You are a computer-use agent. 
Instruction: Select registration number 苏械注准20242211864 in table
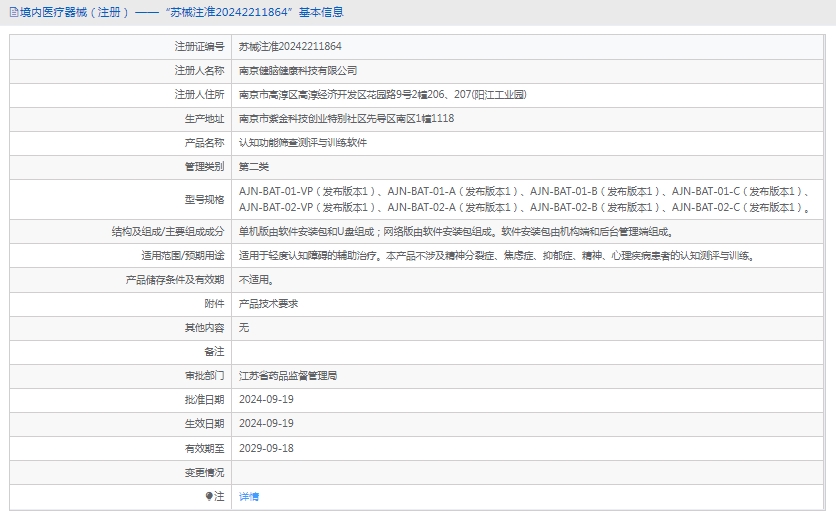tap(290, 46)
